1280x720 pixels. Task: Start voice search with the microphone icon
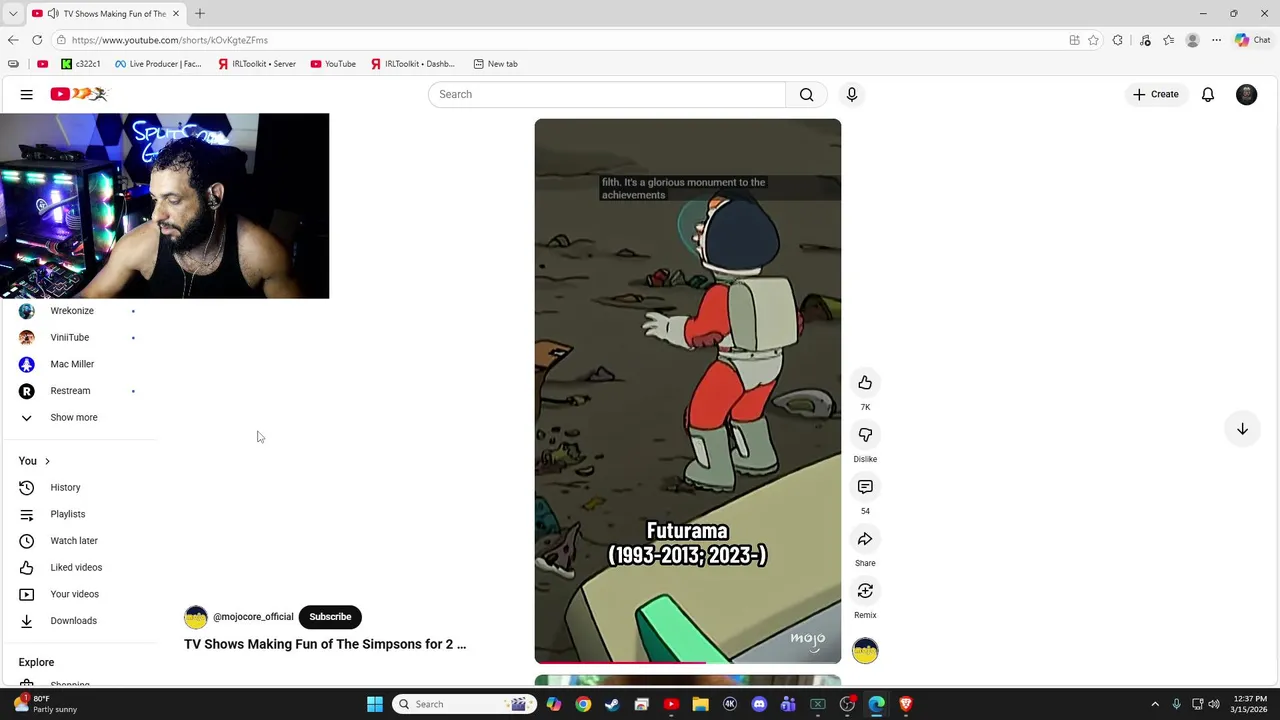[852, 94]
